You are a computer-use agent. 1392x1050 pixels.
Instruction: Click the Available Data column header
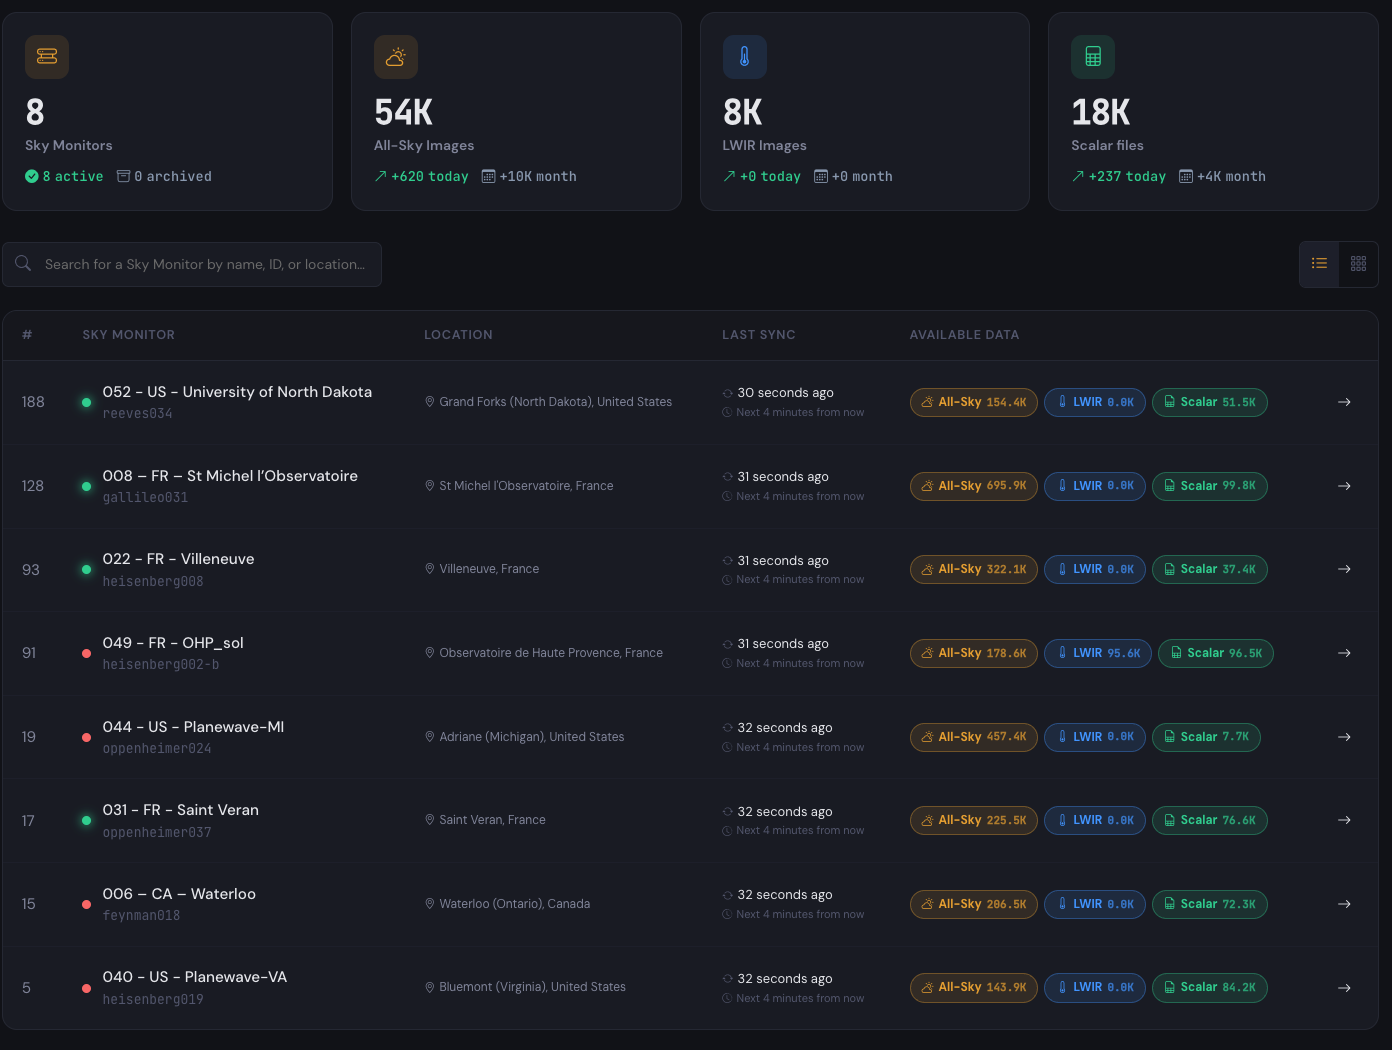(964, 335)
